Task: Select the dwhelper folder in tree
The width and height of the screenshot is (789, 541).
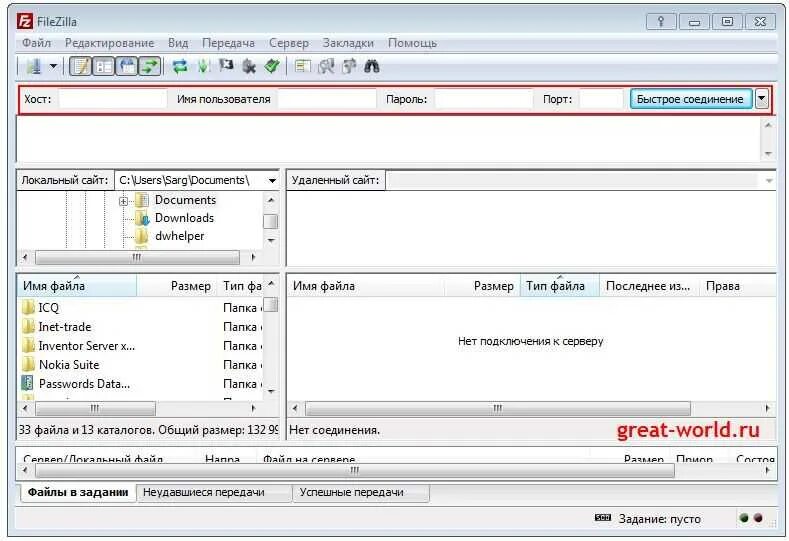Action: point(180,237)
